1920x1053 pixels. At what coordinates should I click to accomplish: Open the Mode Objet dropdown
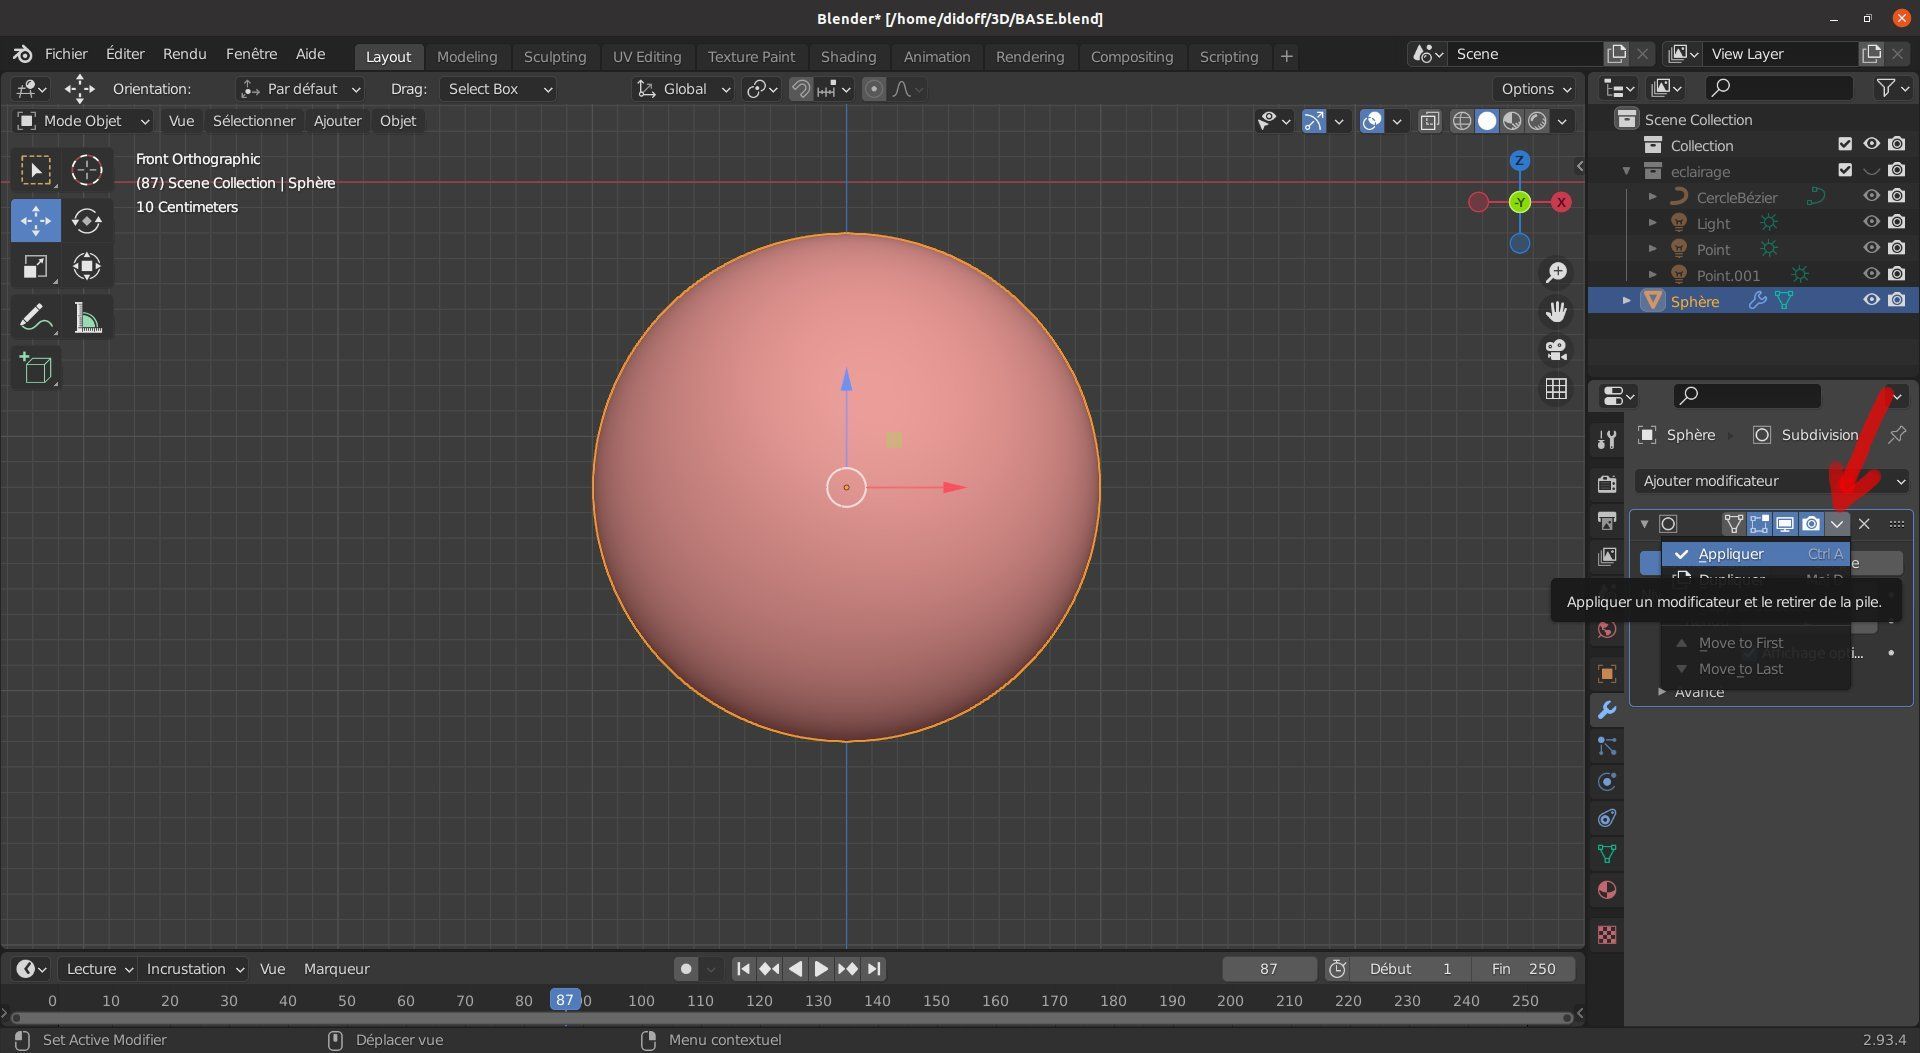click(84, 121)
